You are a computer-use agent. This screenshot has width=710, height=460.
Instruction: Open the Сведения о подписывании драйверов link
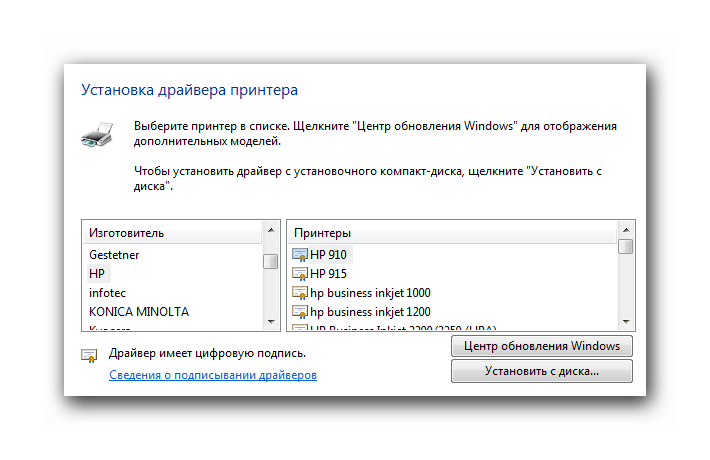point(213,375)
